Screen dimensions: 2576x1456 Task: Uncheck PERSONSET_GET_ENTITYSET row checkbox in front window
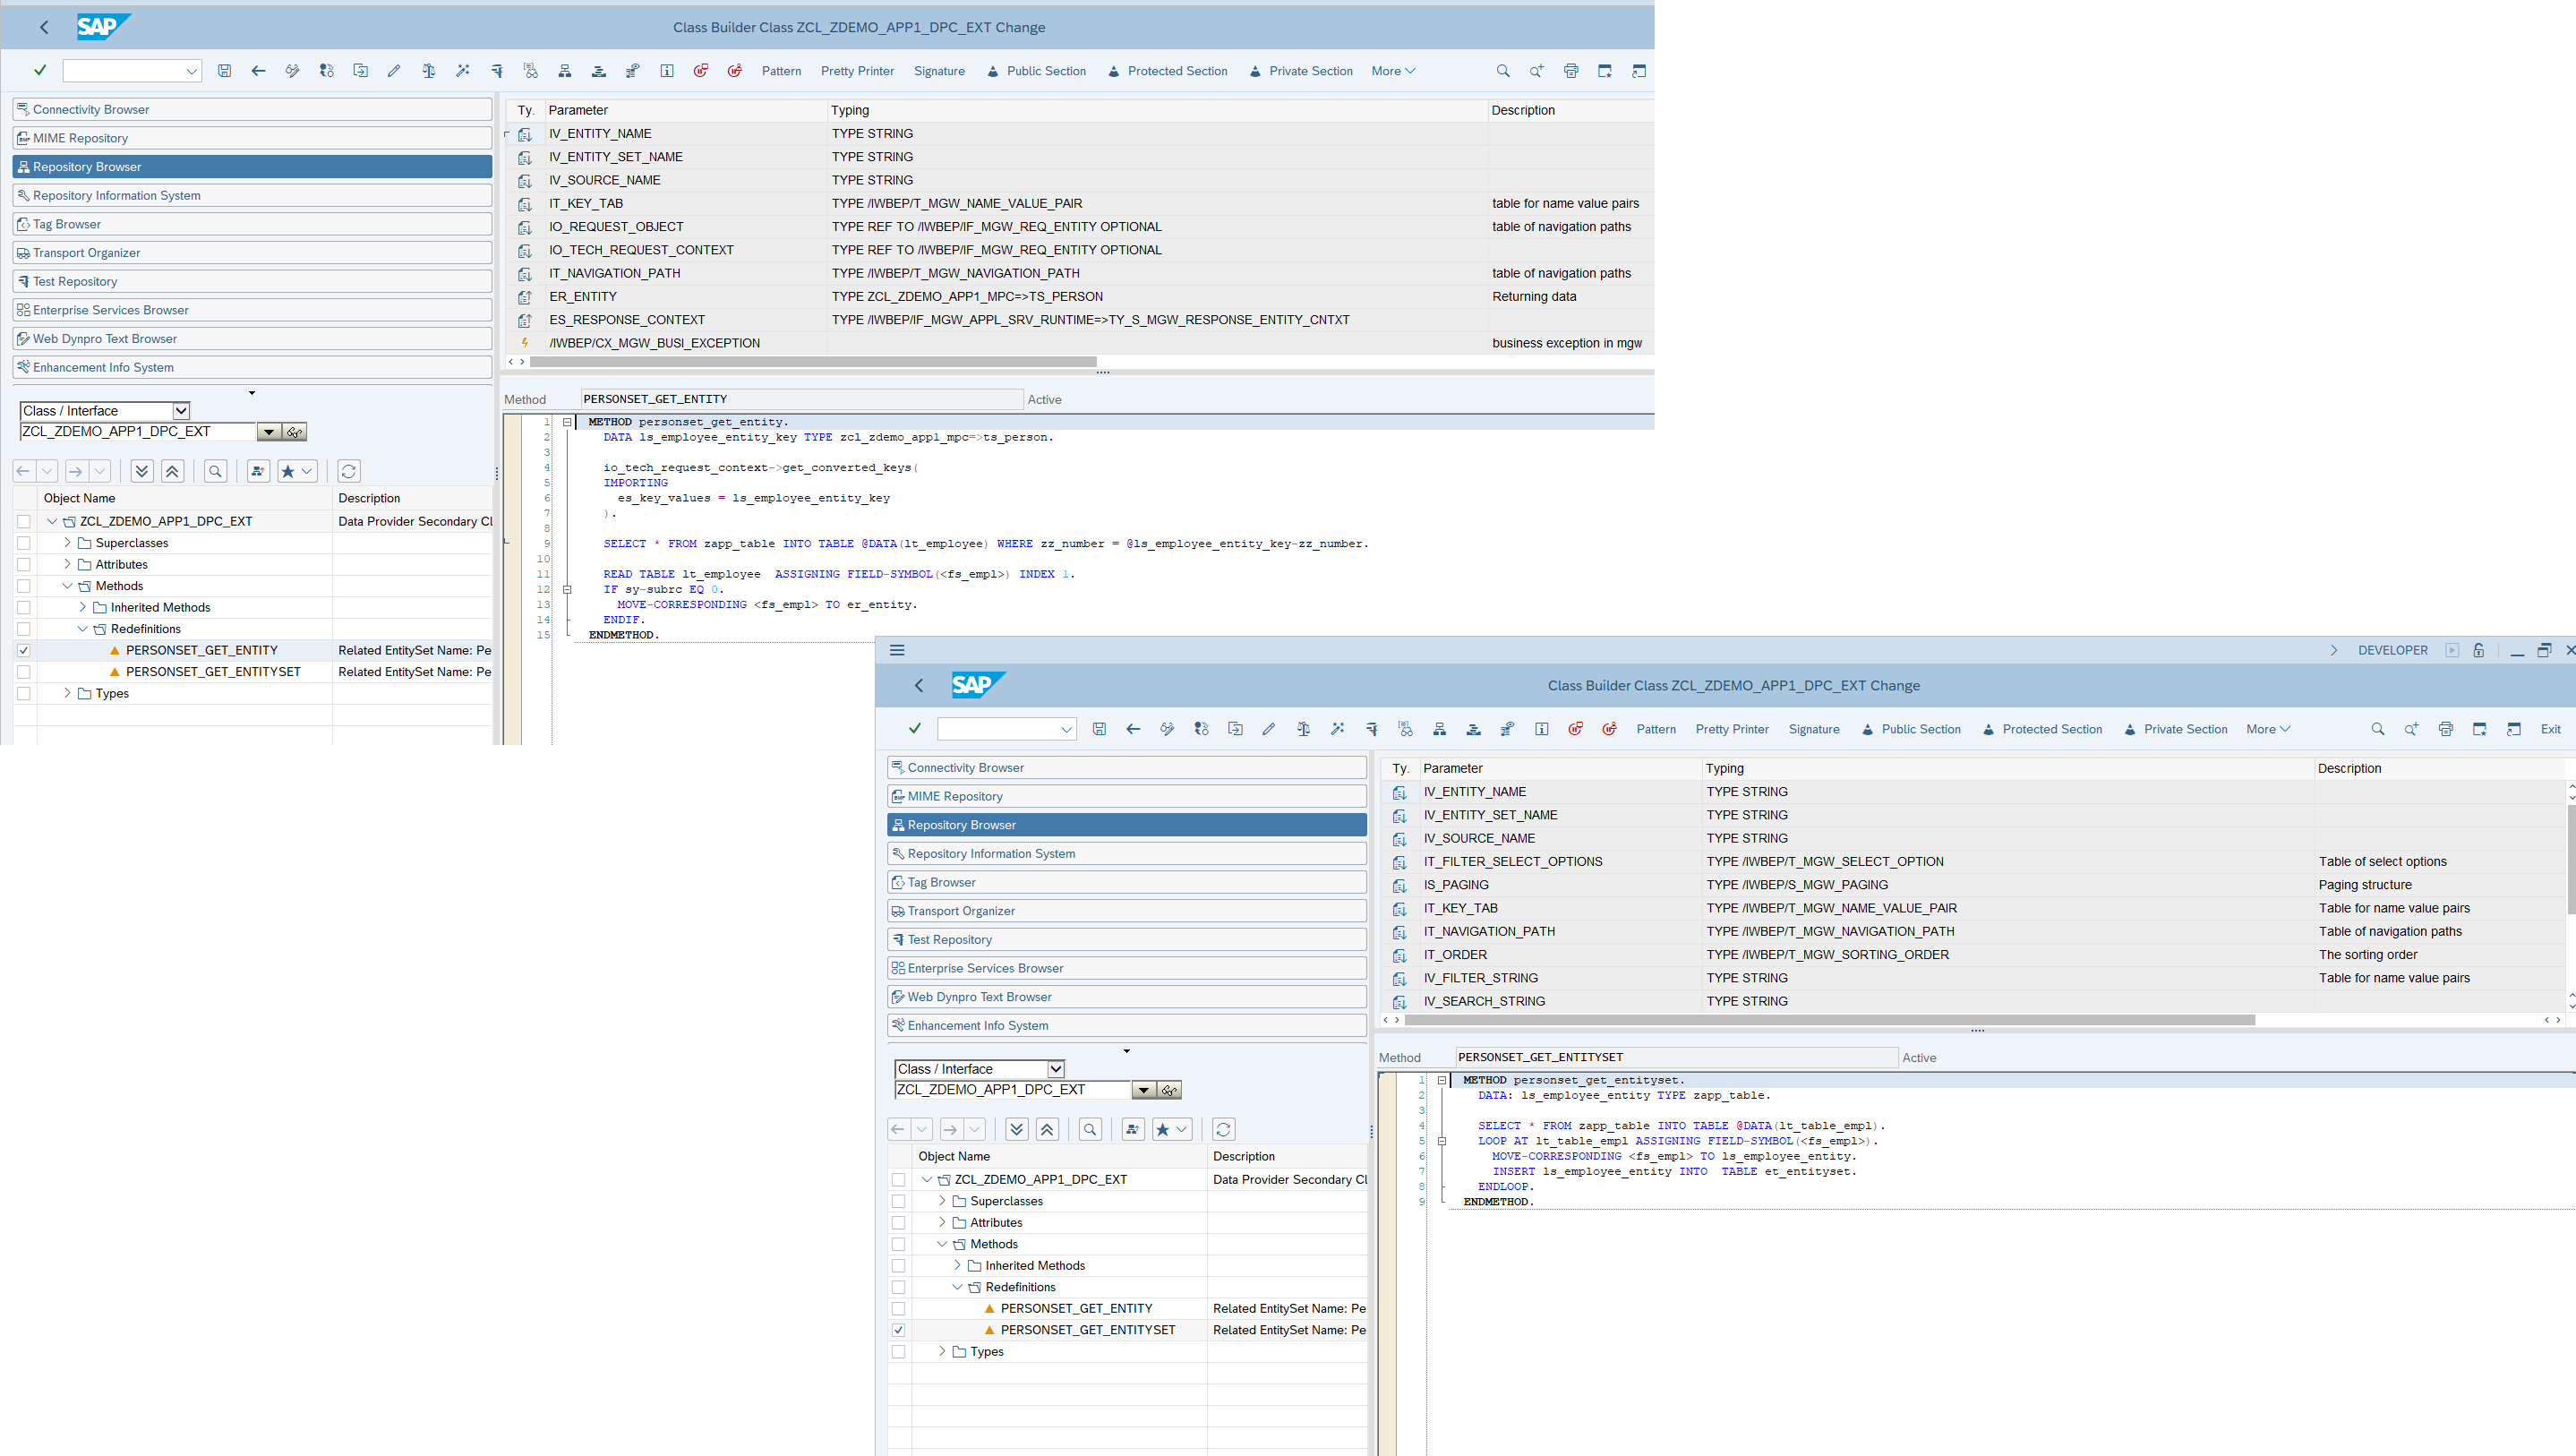[x=898, y=1330]
